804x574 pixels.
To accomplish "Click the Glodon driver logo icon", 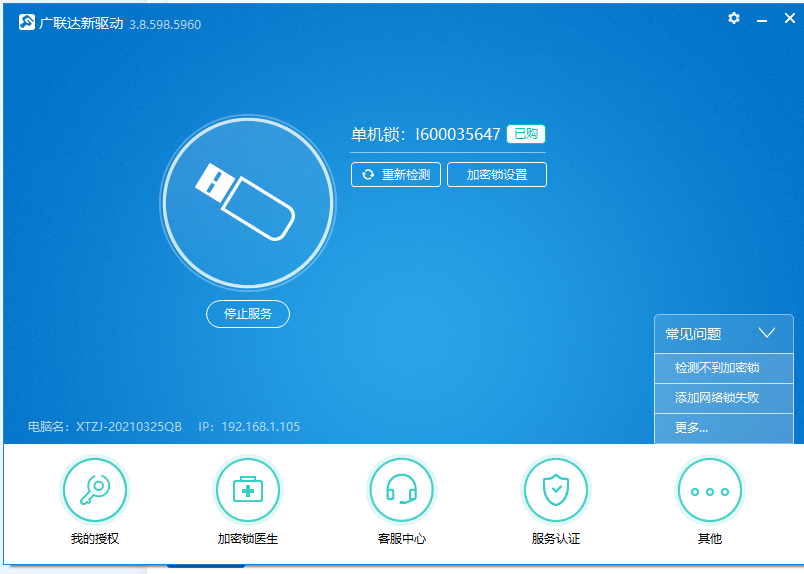I will (27, 22).
